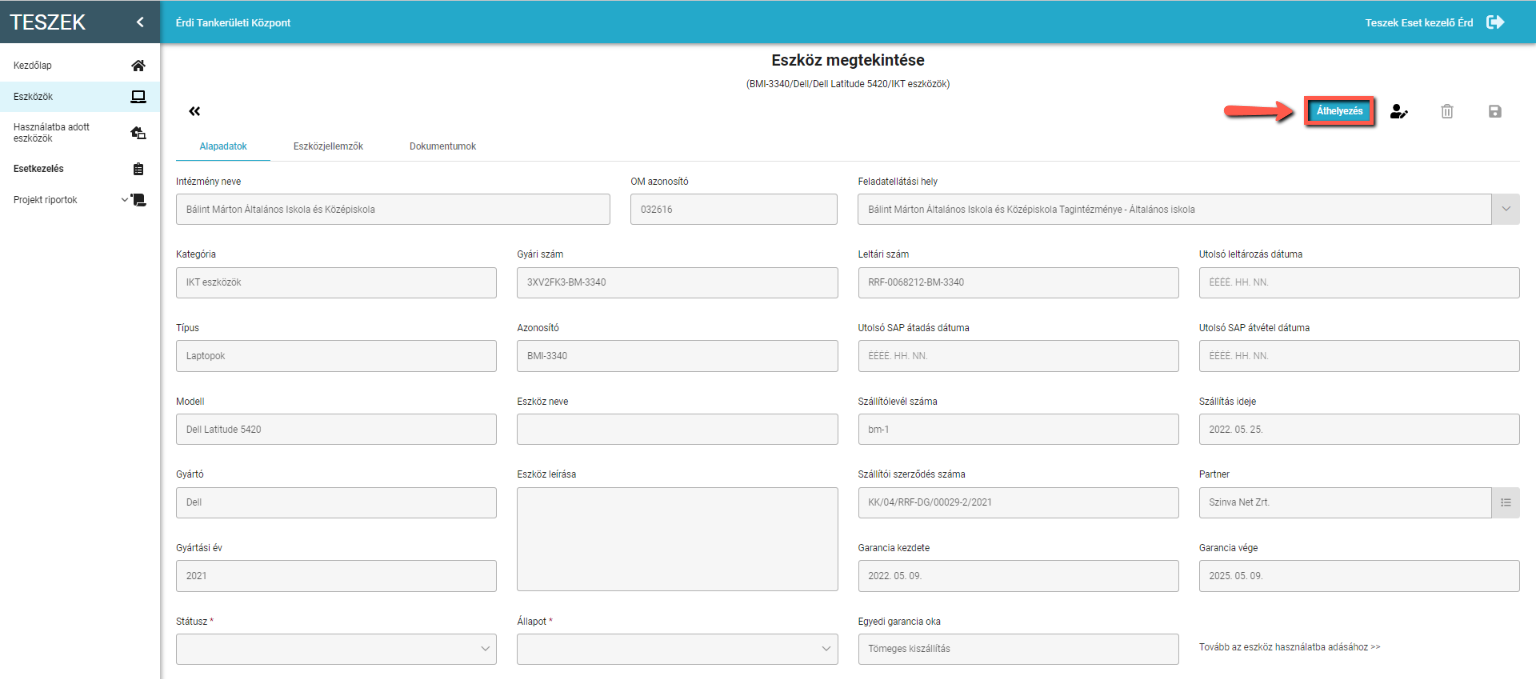Click the Garancia kezdete field
This screenshot has height=679, width=1536.
[1018, 576]
